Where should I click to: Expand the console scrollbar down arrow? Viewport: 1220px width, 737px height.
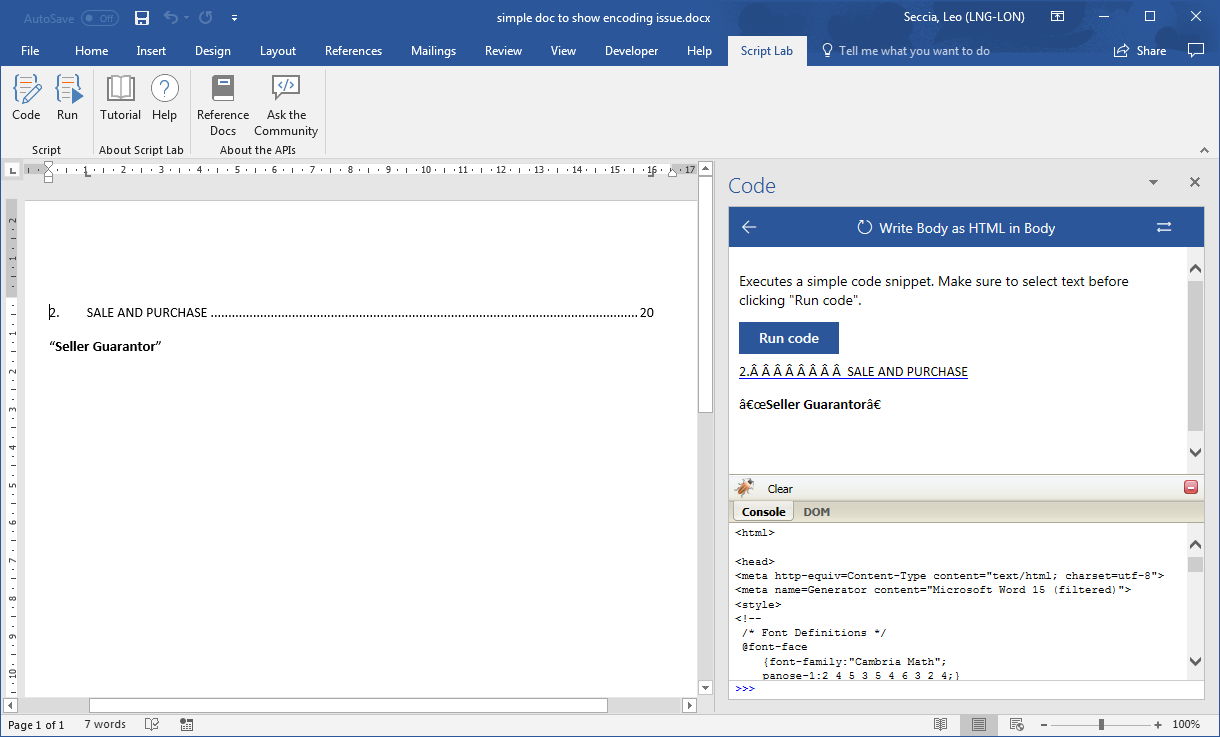(1195, 661)
